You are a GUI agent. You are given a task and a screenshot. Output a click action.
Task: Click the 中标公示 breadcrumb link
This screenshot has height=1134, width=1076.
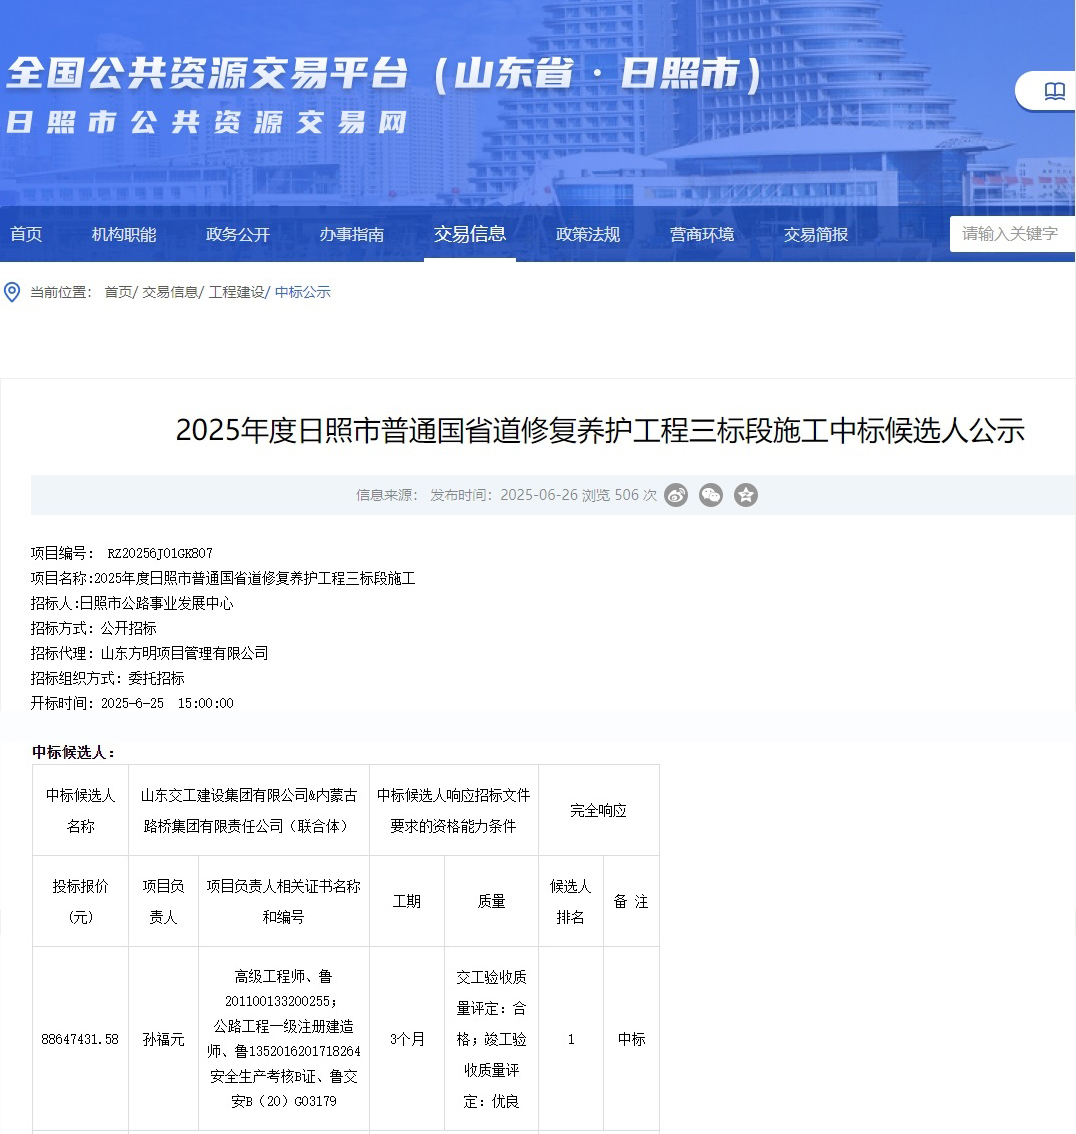point(302,292)
